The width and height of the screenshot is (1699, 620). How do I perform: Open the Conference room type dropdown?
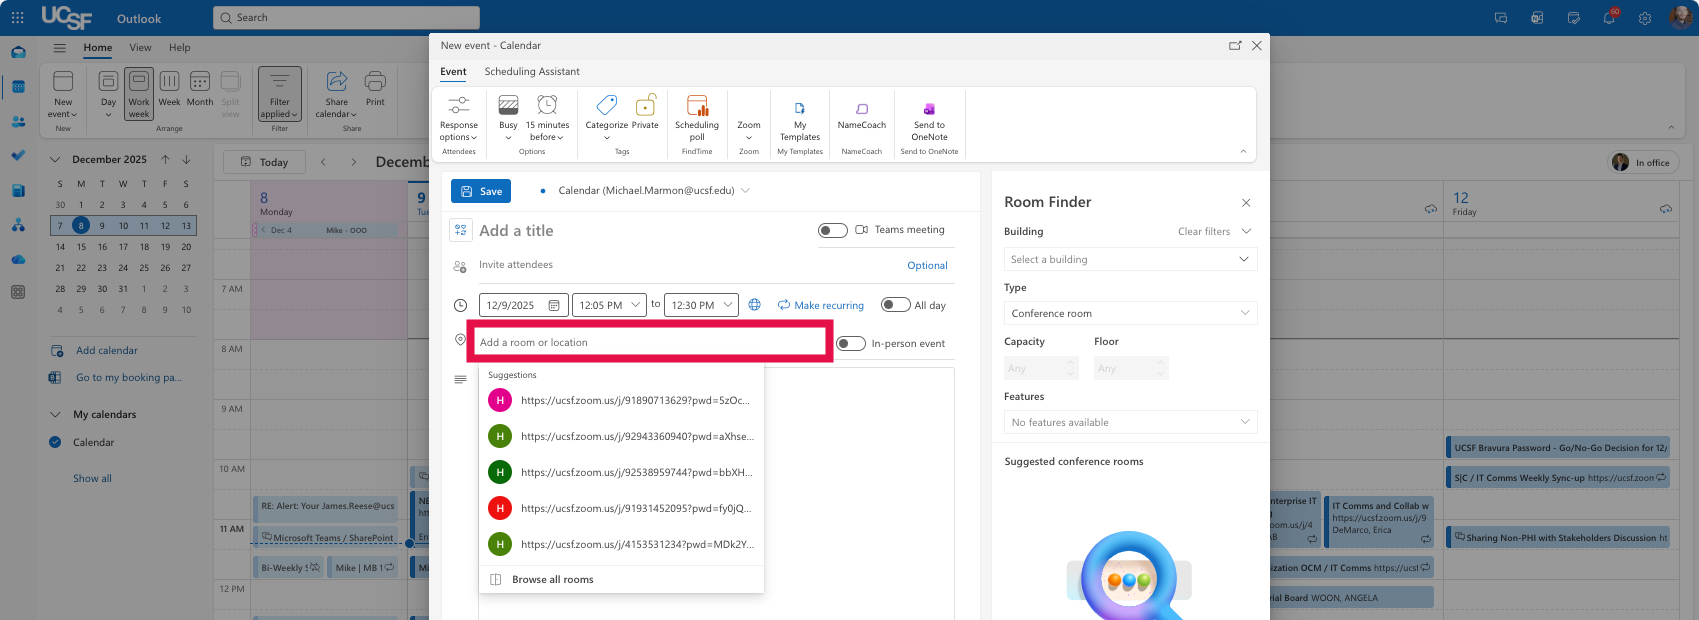point(1130,313)
